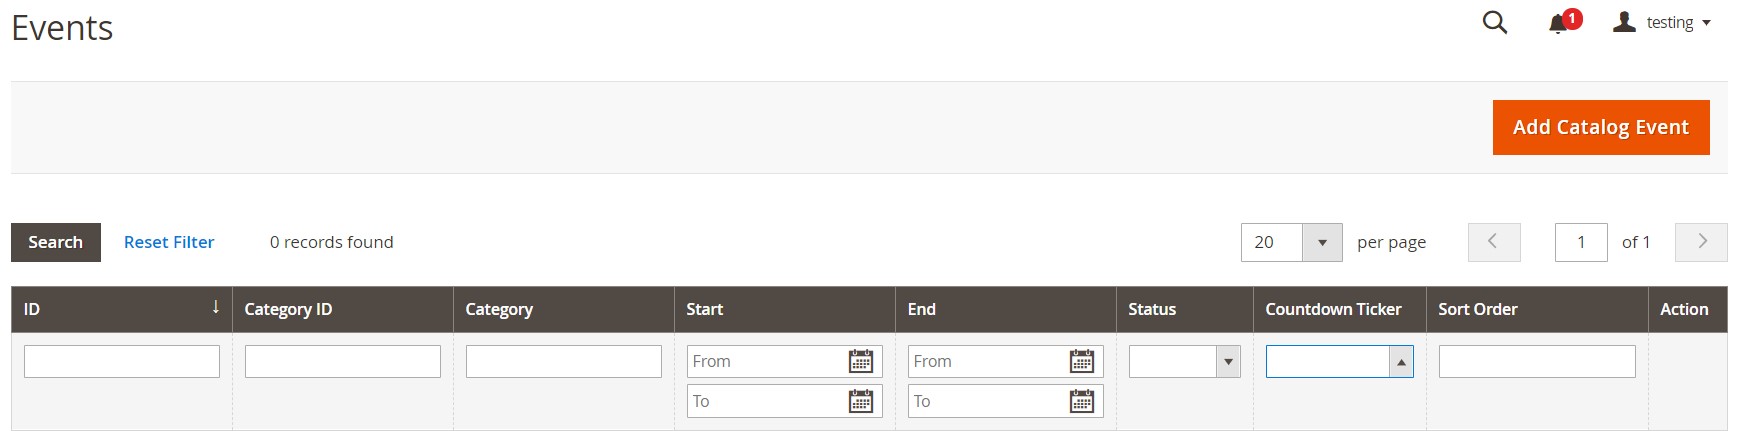
Task: Open calendar for Start To date
Action: (860, 401)
